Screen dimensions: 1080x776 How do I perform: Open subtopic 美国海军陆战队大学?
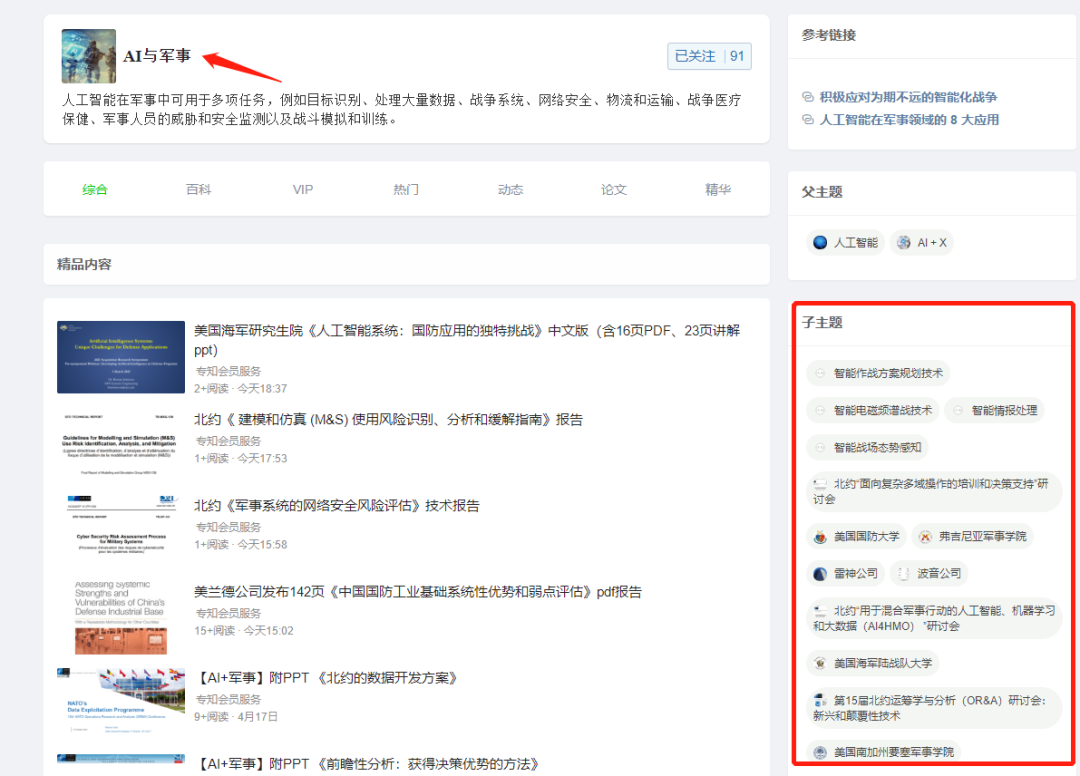[873, 663]
